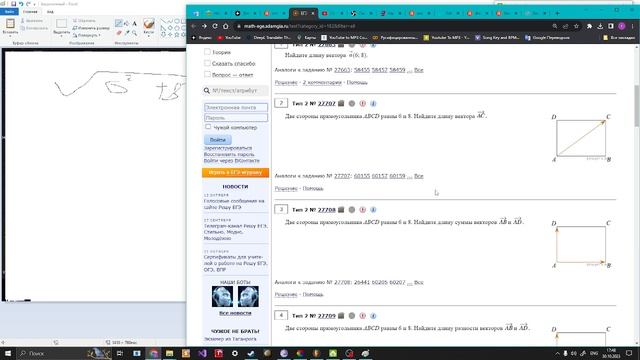640x360 pixels.
Task: Toggle the Теория checkbox
Action: 207,52
